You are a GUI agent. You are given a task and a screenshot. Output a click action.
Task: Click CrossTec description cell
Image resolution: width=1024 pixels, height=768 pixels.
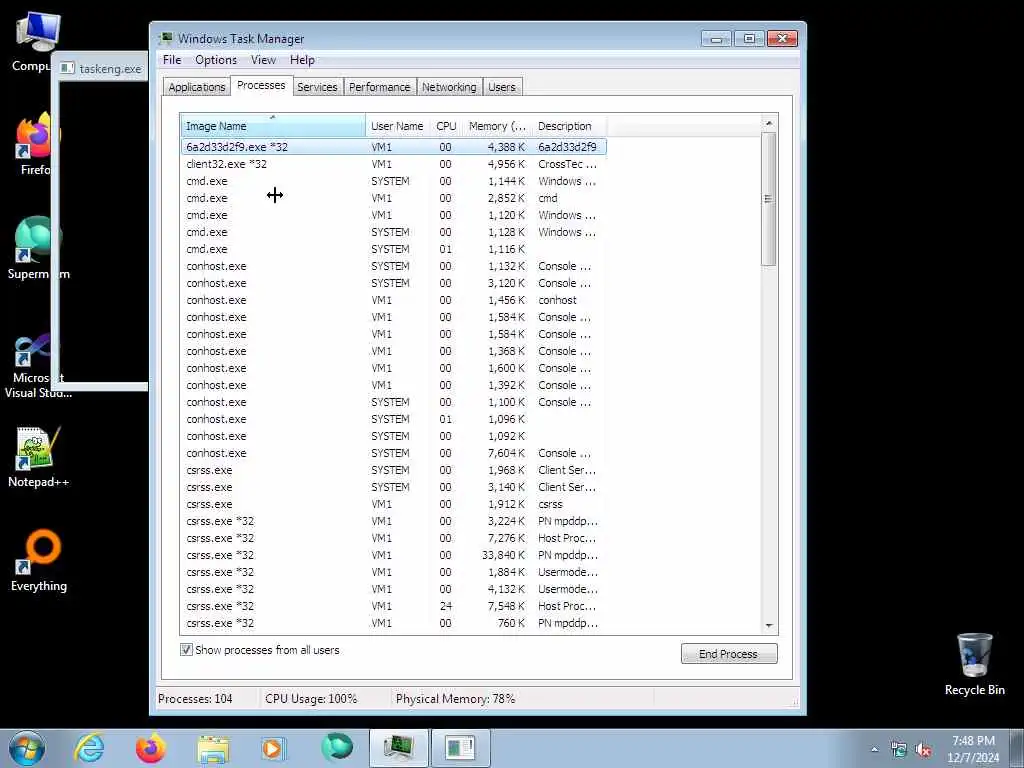[567, 164]
